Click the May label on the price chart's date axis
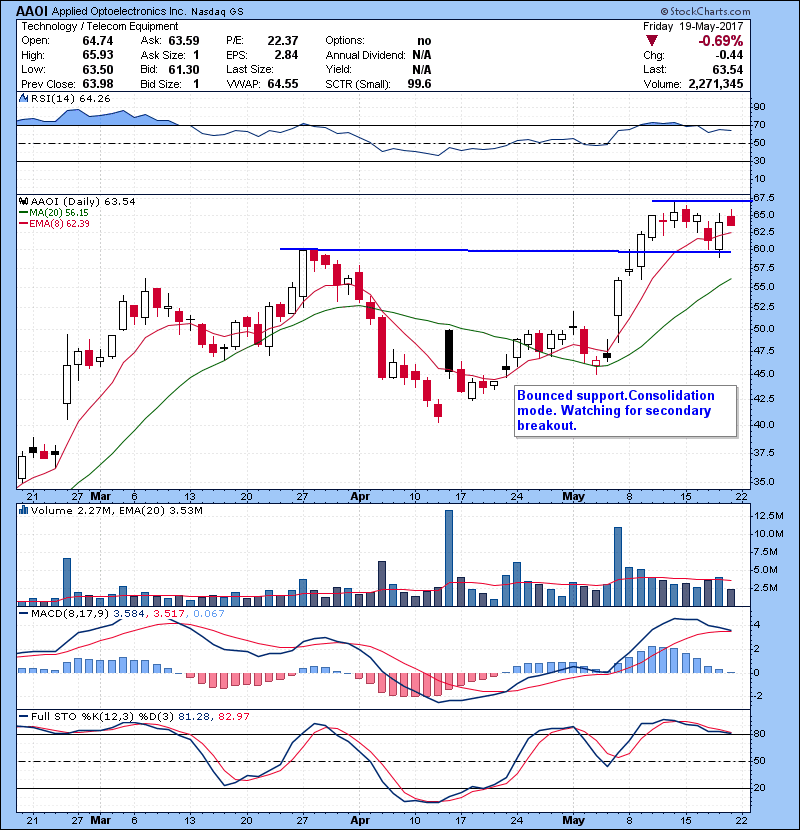 [573, 497]
